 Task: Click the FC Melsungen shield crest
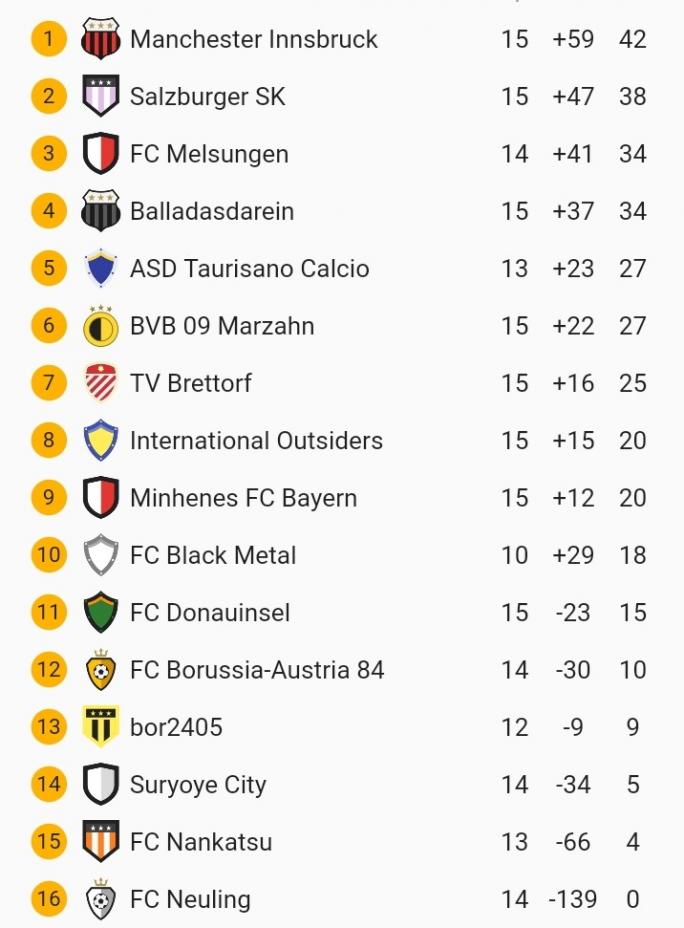coord(101,154)
